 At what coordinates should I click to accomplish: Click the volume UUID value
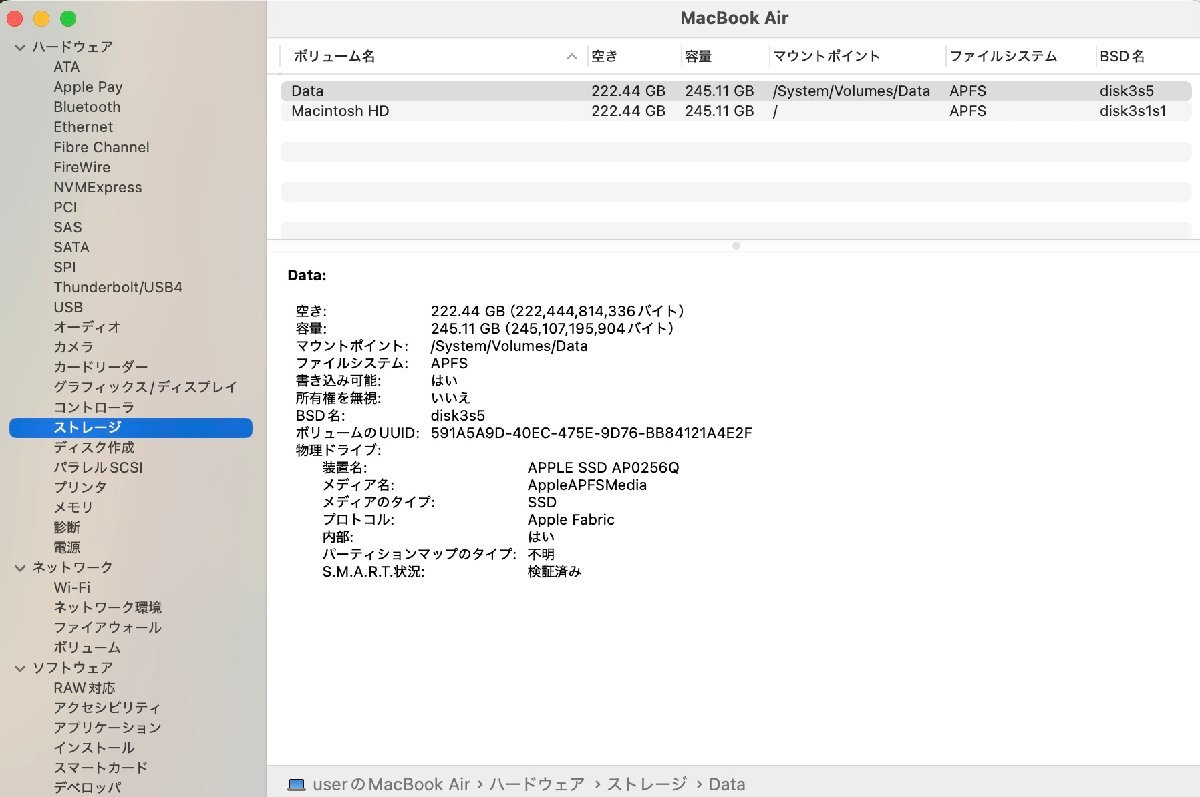591,433
